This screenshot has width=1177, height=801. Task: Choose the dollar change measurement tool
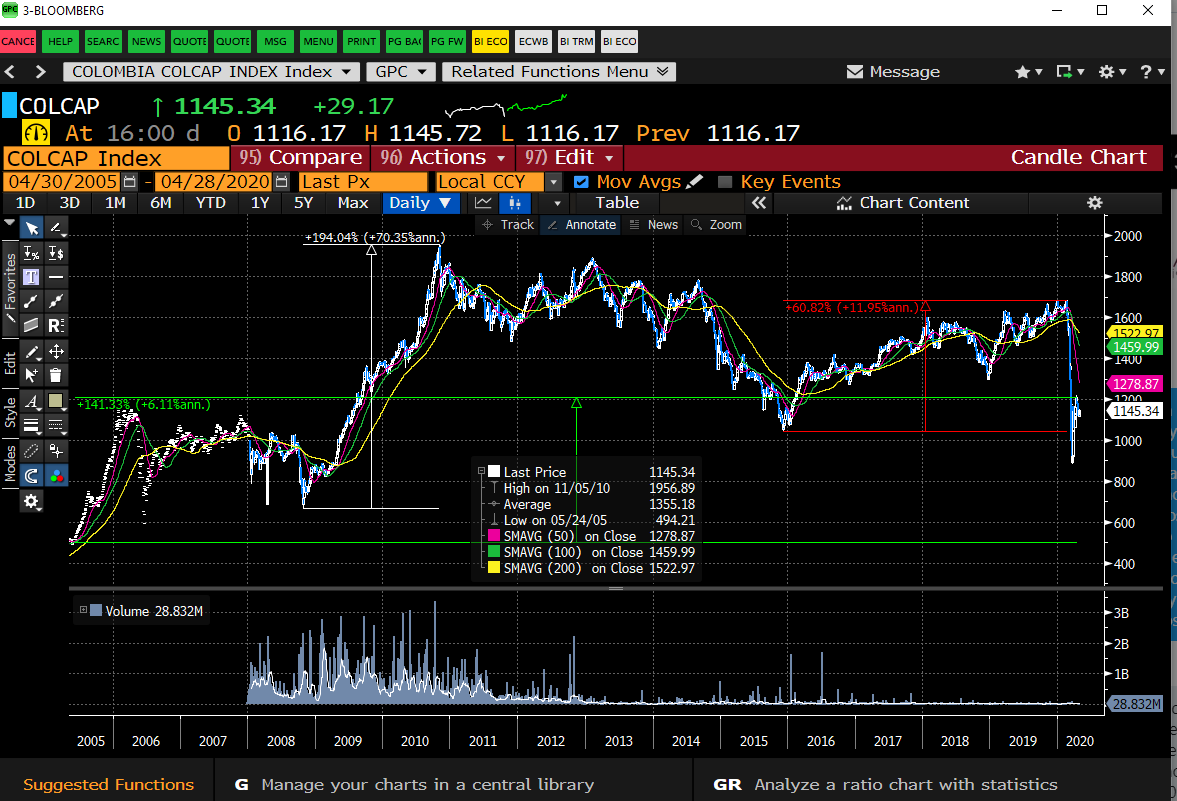coord(56,253)
